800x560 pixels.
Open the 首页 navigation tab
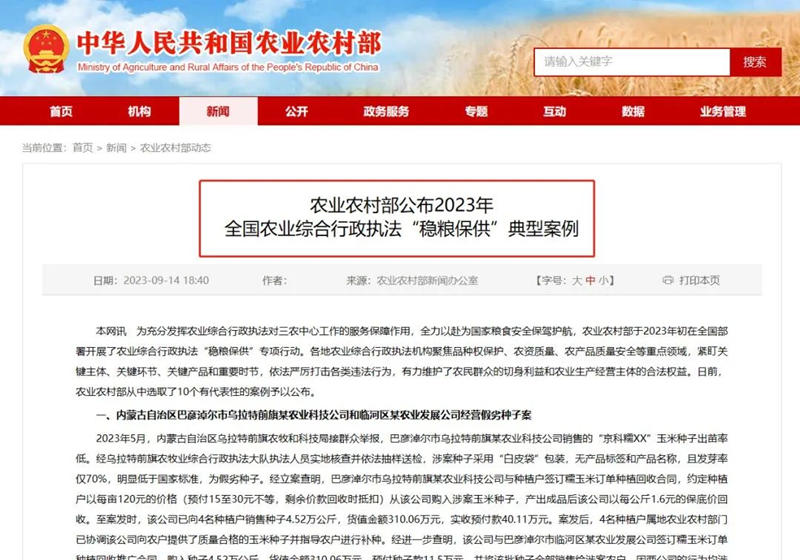click(61, 111)
